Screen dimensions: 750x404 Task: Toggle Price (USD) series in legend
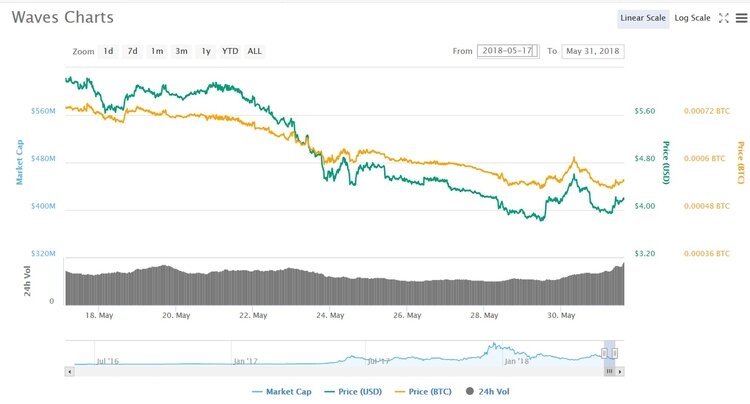[353, 392]
